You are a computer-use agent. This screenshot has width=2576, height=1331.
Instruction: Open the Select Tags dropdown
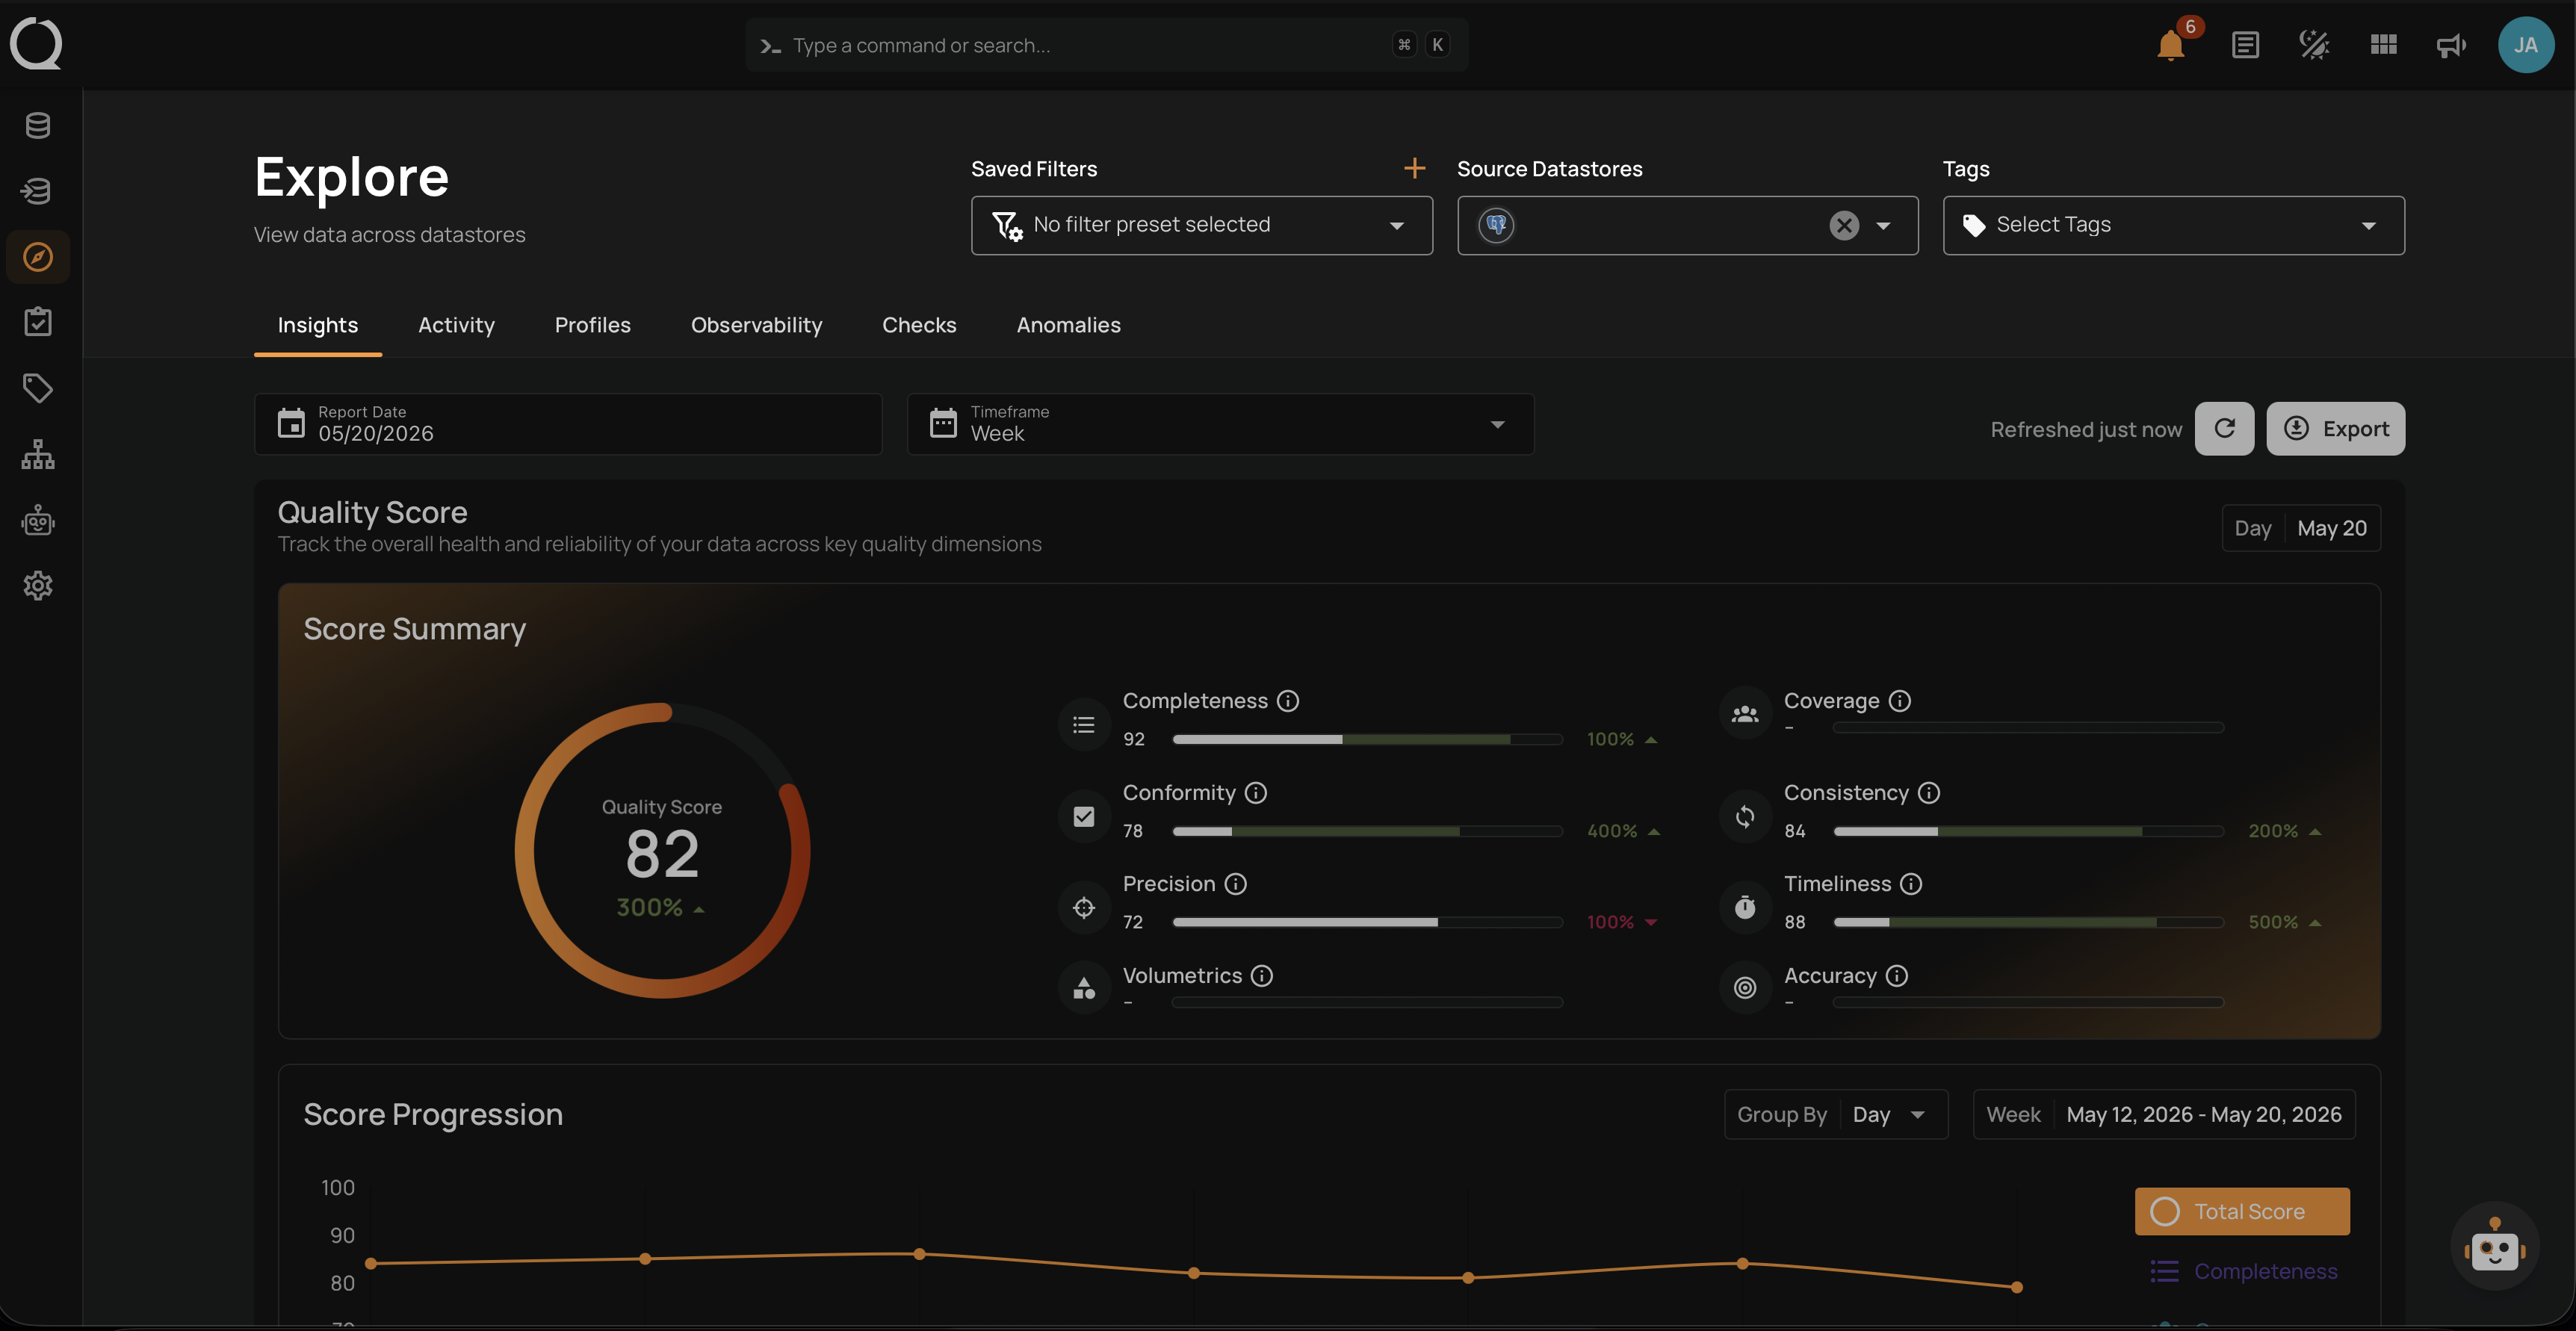(2173, 225)
